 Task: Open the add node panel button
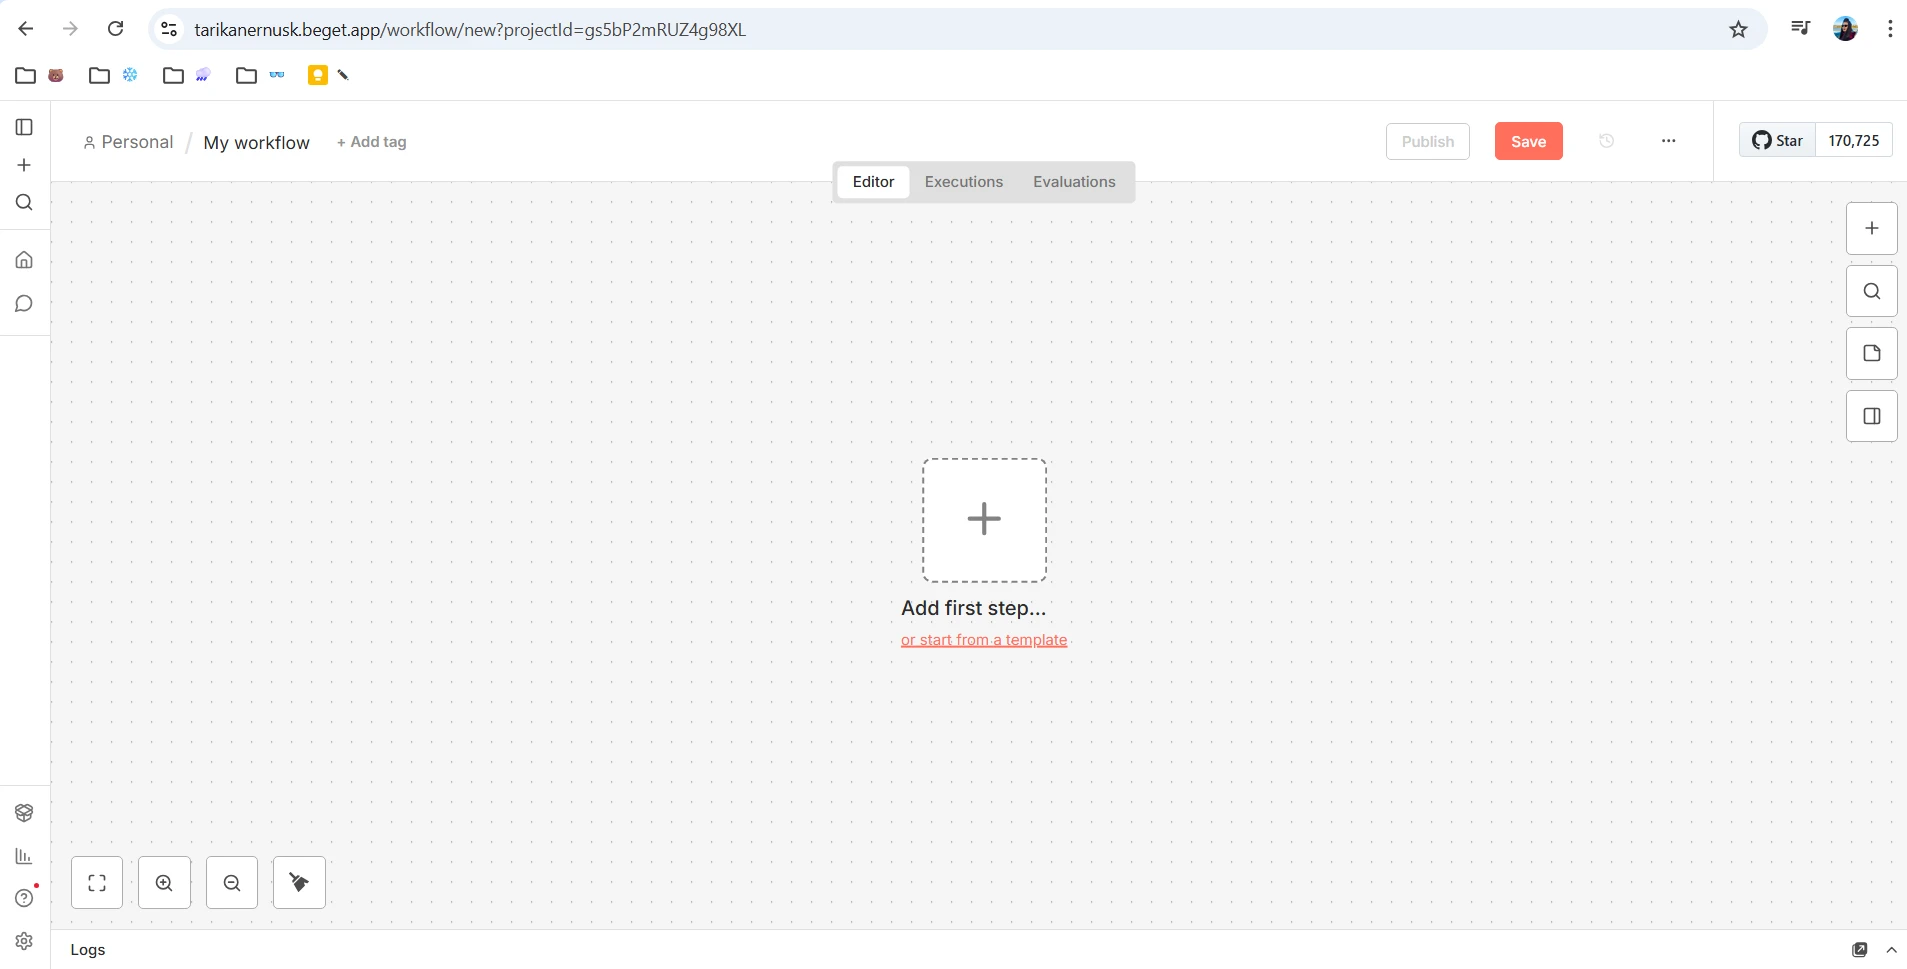[x=1871, y=228]
